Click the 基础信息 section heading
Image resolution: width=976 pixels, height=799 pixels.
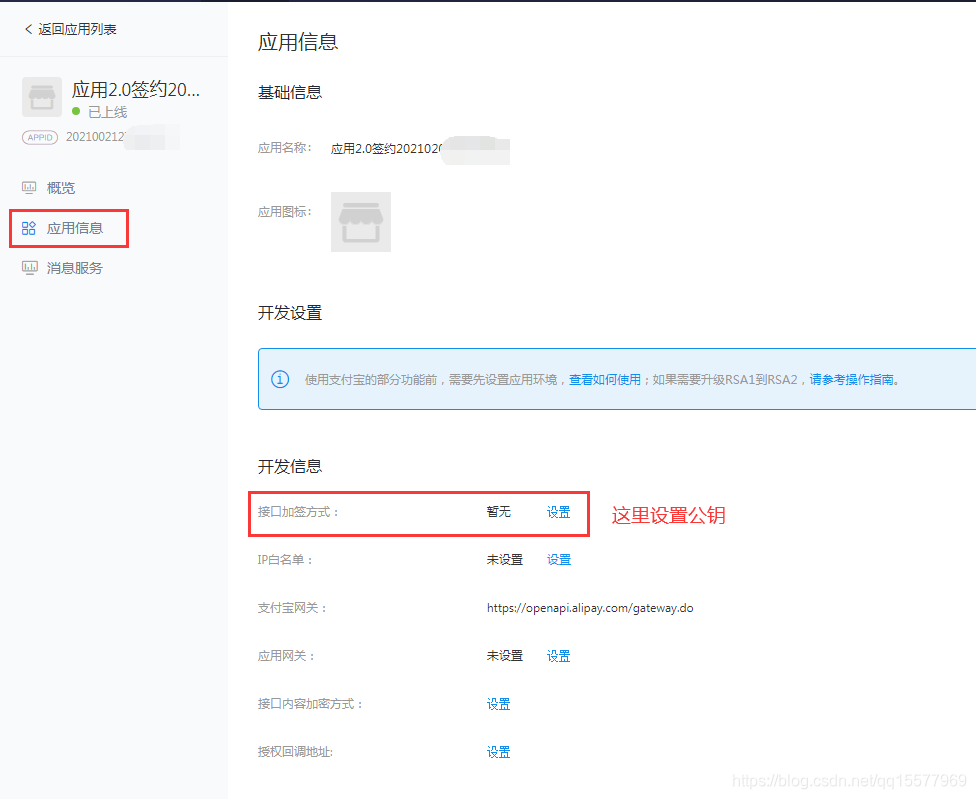290,93
